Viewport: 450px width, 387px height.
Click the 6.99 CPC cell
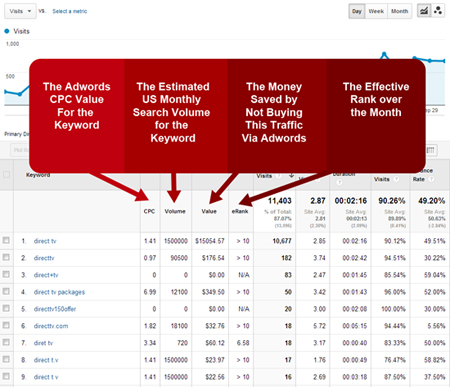click(x=150, y=292)
